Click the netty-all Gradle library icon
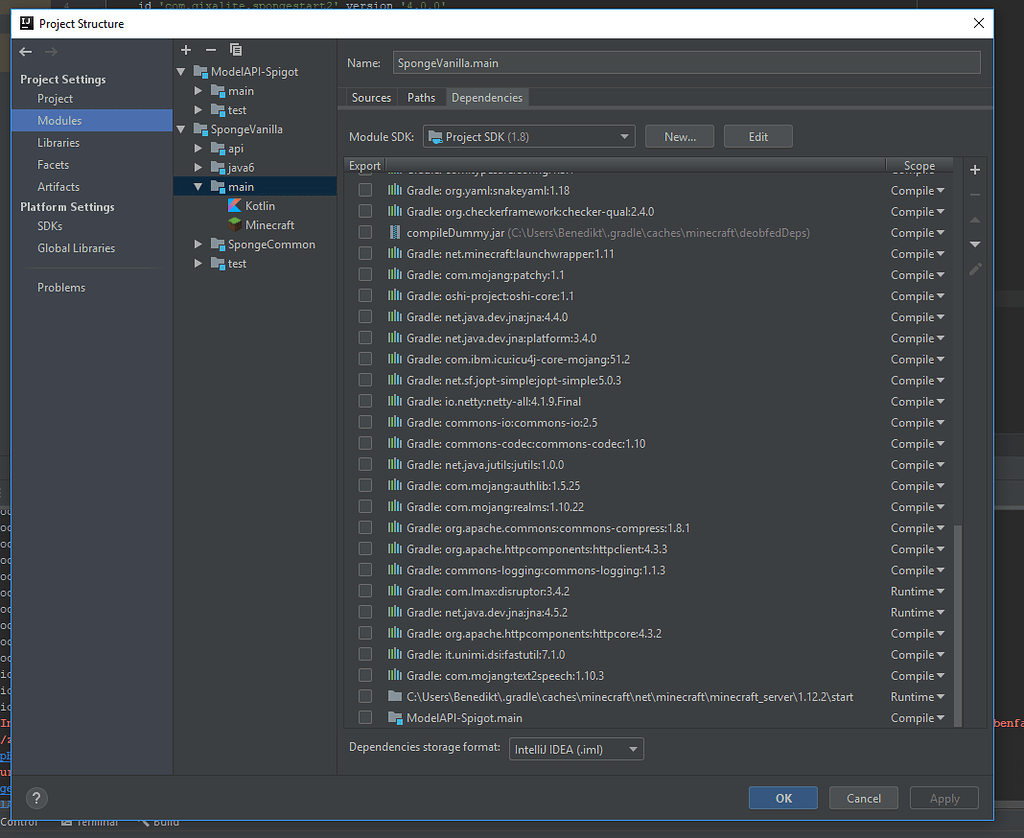1024x838 pixels. click(394, 401)
